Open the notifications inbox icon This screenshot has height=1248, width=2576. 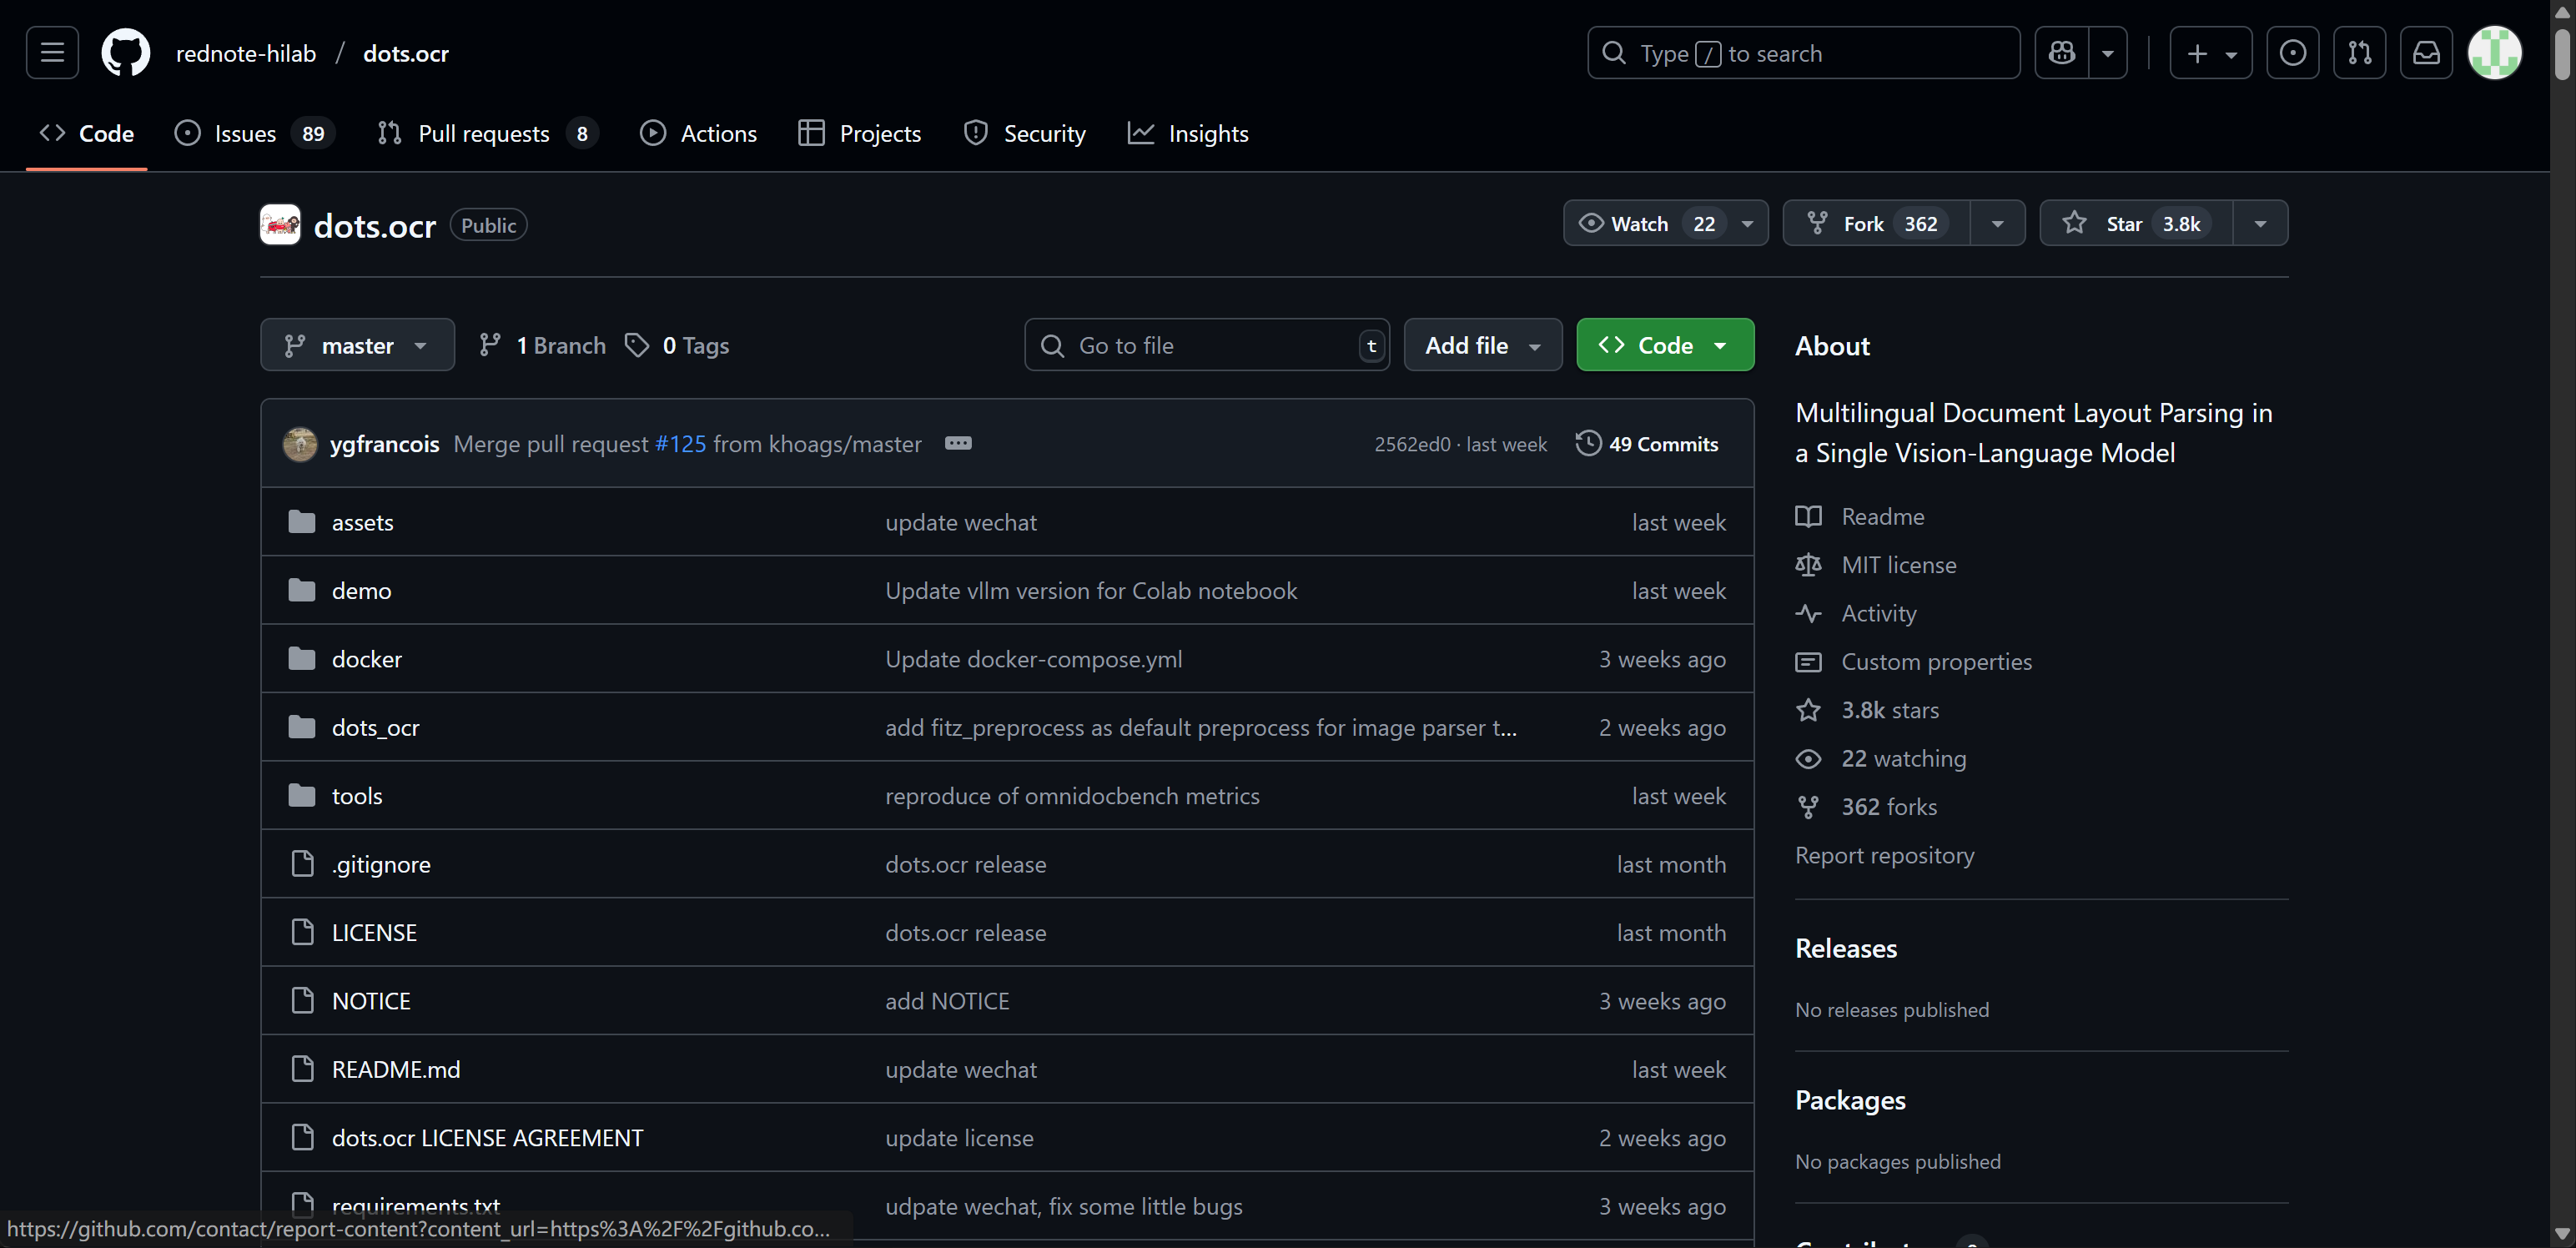click(2426, 53)
